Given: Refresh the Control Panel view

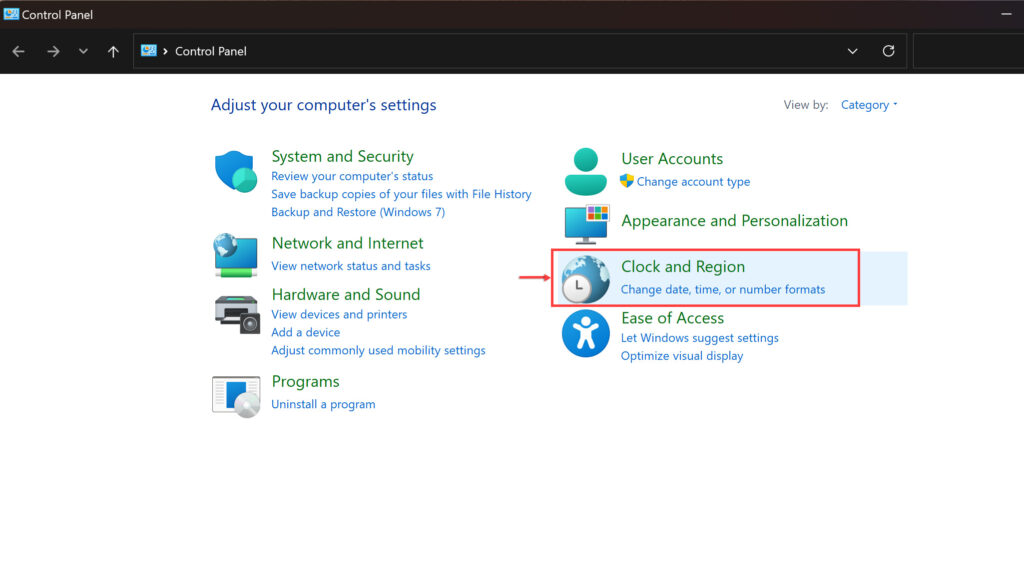Looking at the screenshot, I should click(888, 51).
